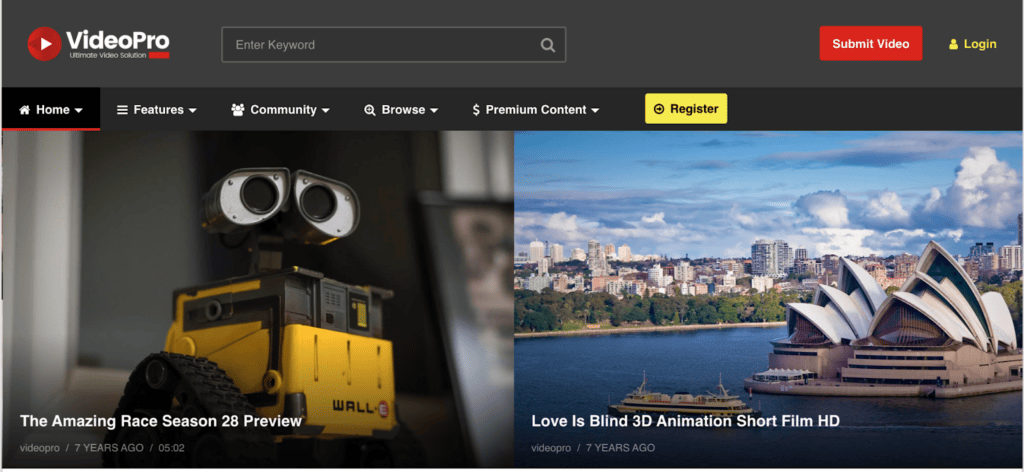Click the yellow Register button
1024x472 pixels.
point(686,108)
